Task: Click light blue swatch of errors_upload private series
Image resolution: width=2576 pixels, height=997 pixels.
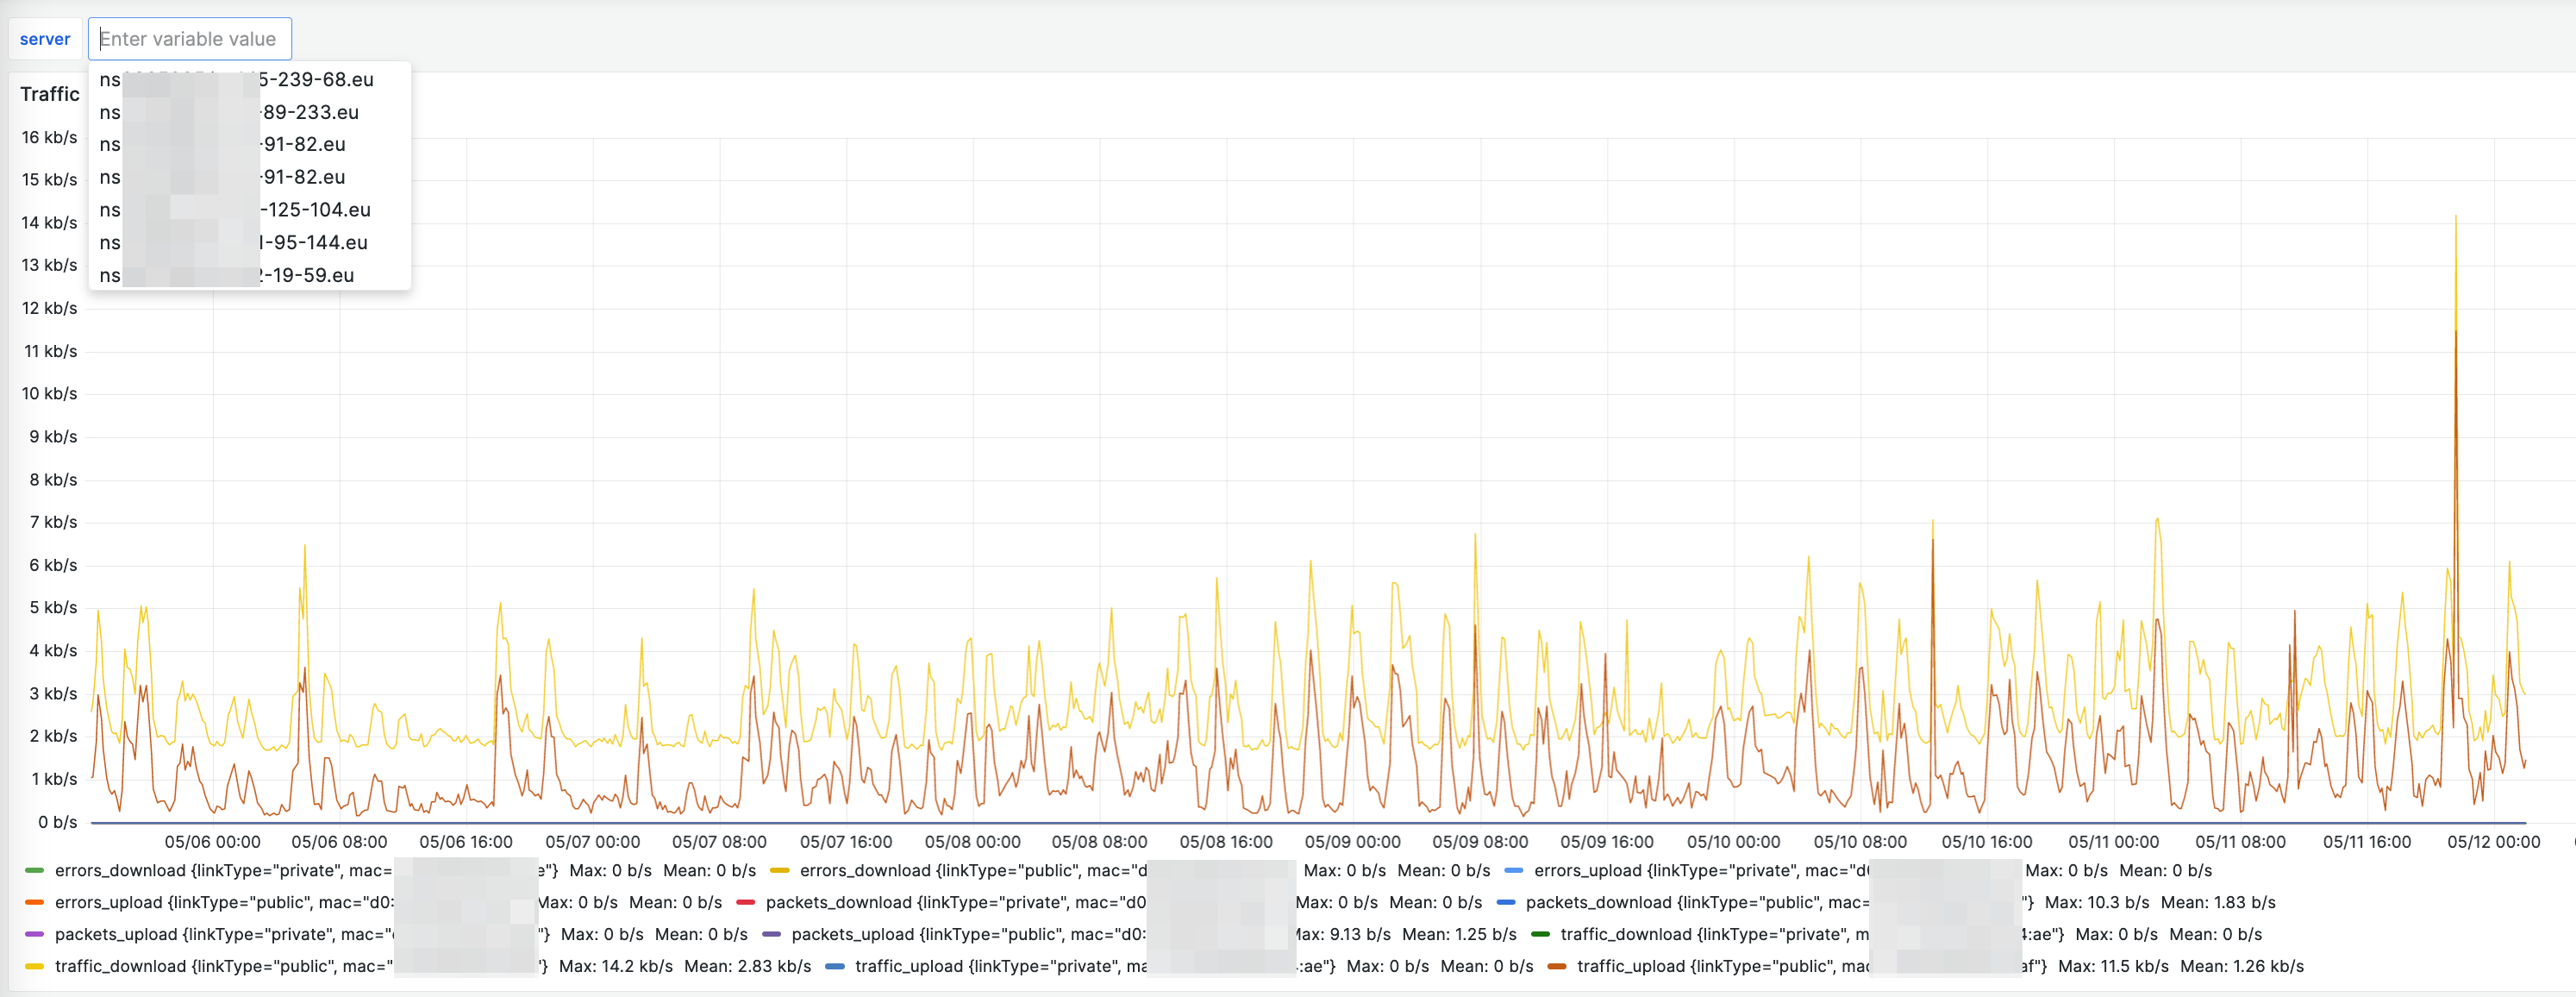Action: pos(1514,871)
